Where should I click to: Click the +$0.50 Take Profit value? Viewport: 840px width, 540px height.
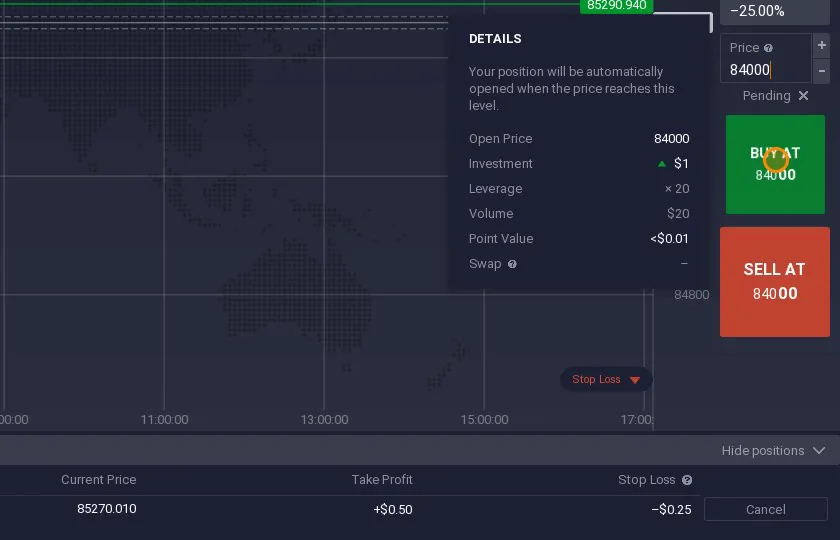[393, 509]
